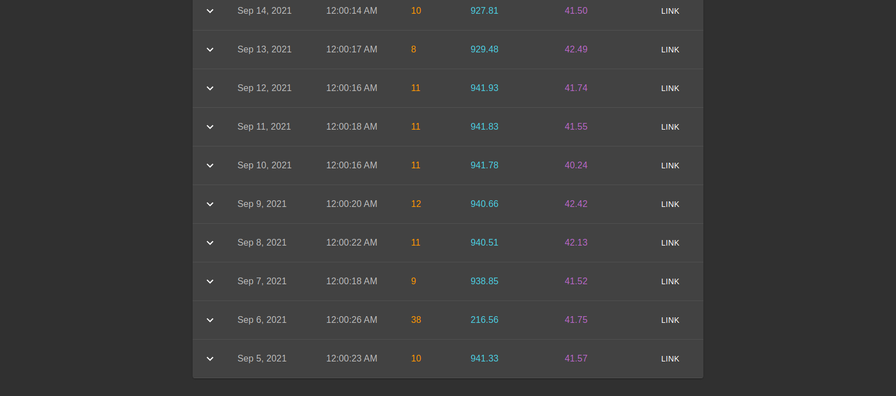Open LINK for Sep 5, 2021

(670, 359)
